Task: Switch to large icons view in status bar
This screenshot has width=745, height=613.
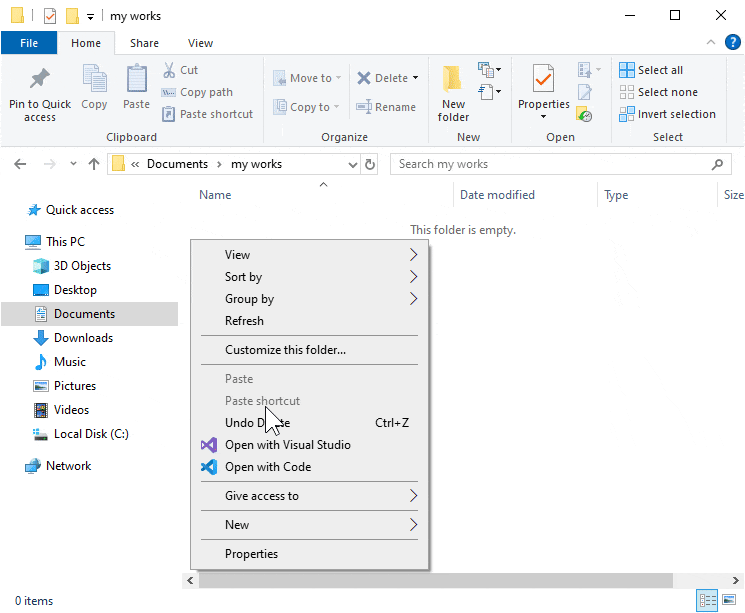Action: click(729, 600)
